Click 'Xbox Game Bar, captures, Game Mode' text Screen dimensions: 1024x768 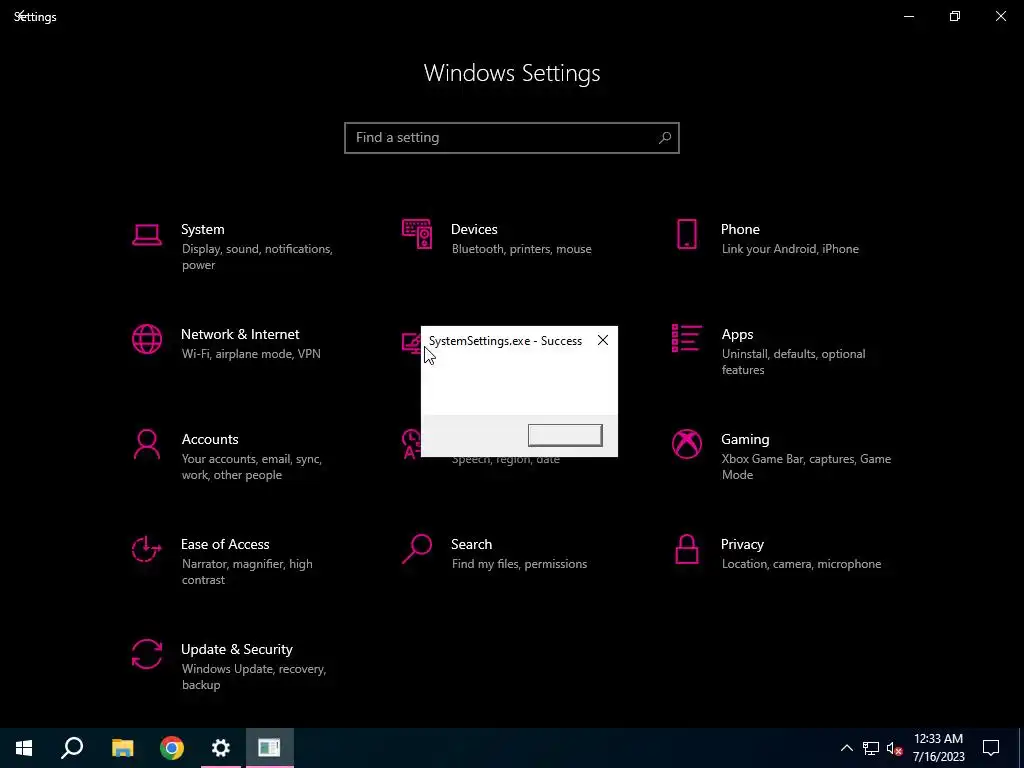pyautogui.click(x=806, y=467)
